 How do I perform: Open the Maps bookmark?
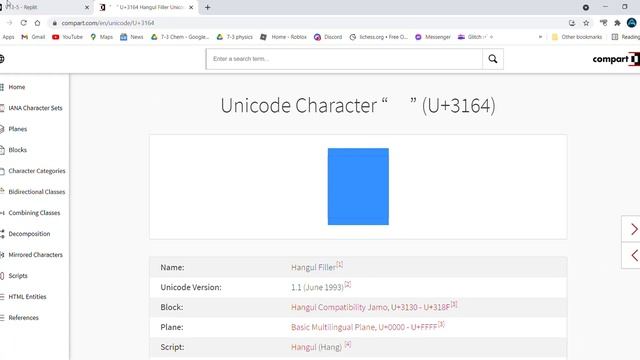[x=102, y=37]
